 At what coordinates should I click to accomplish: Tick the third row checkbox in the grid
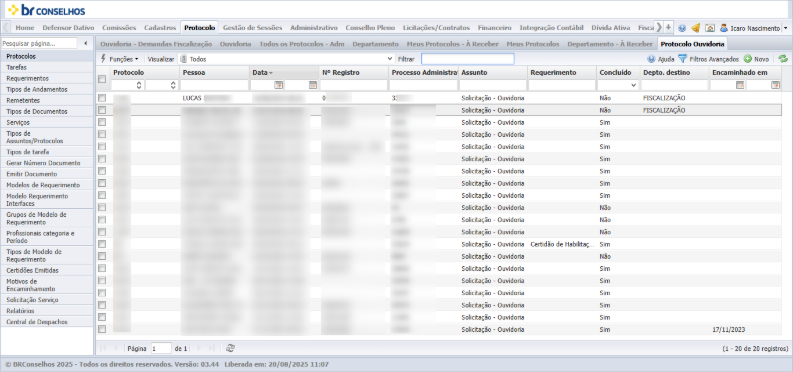point(102,122)
